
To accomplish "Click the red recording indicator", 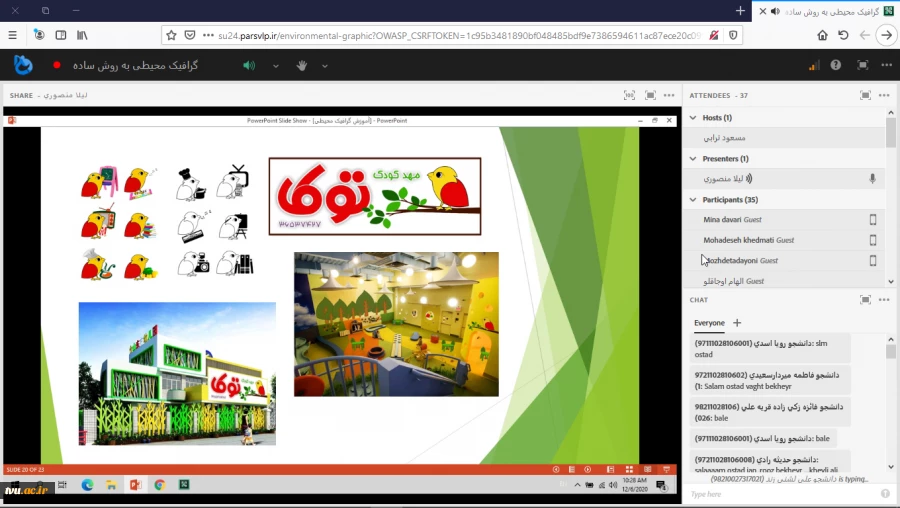I will point(57,66).
